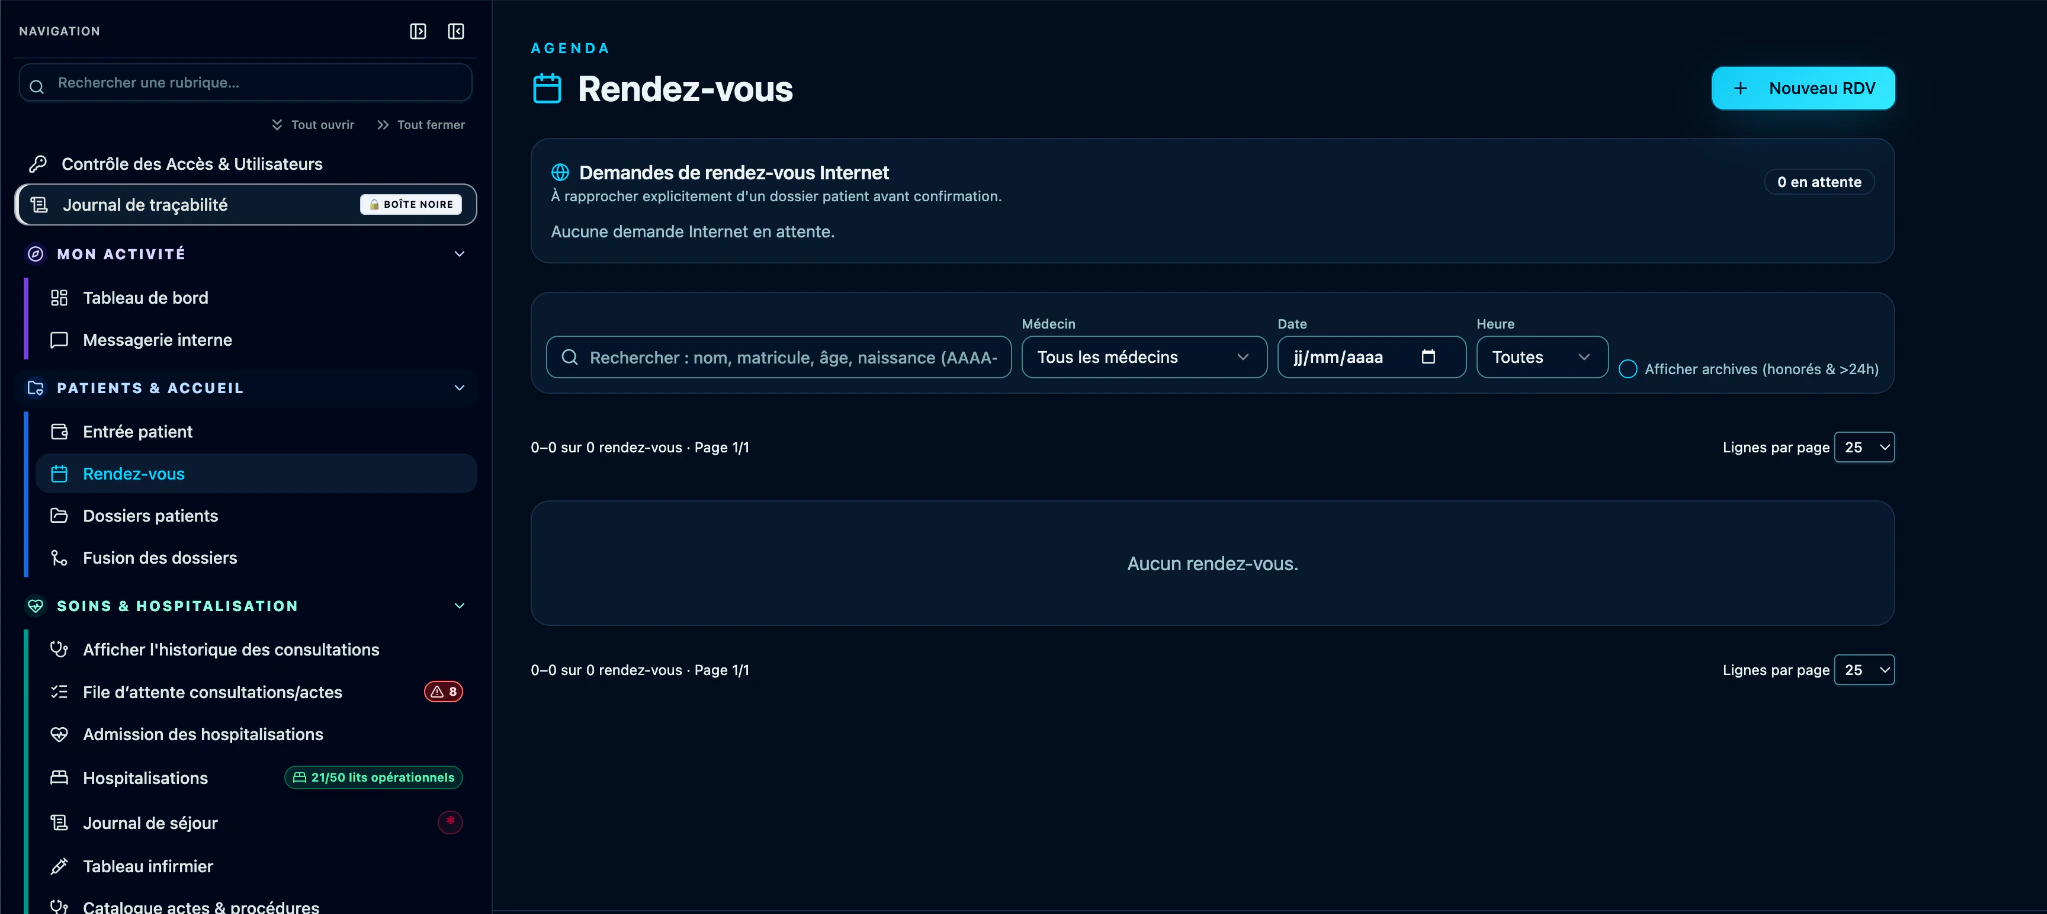Click the collapse sidebar panel icon

coord(456,31)
